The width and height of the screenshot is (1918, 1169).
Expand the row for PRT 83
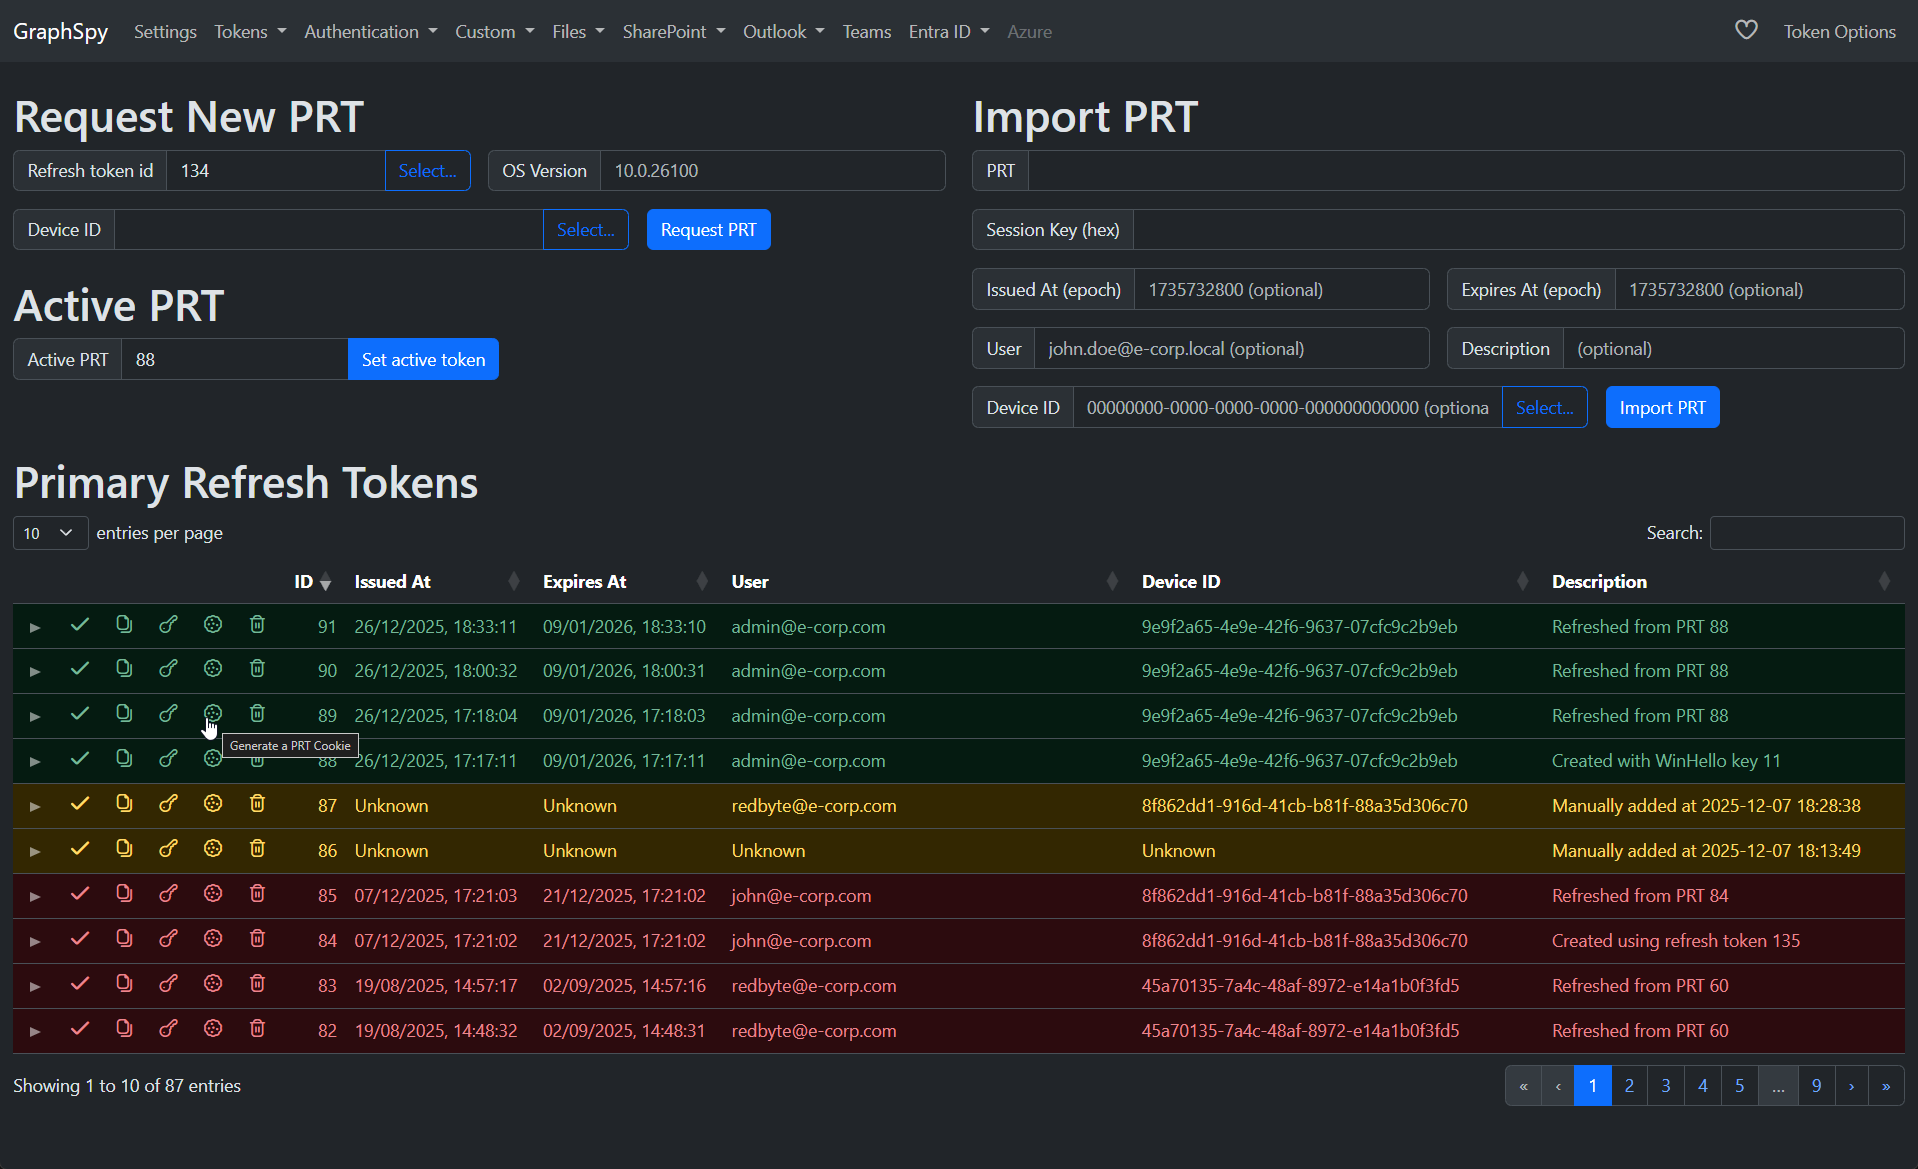35,986
